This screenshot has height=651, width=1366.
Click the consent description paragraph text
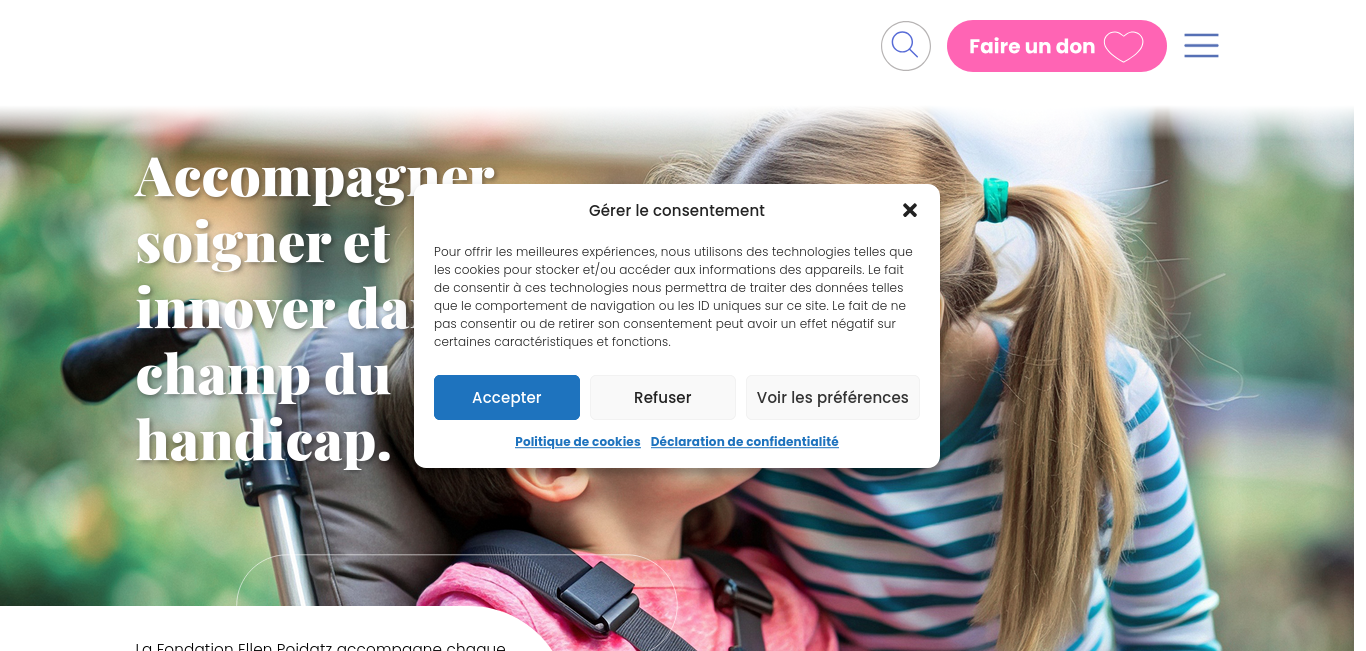pos(674,296)
